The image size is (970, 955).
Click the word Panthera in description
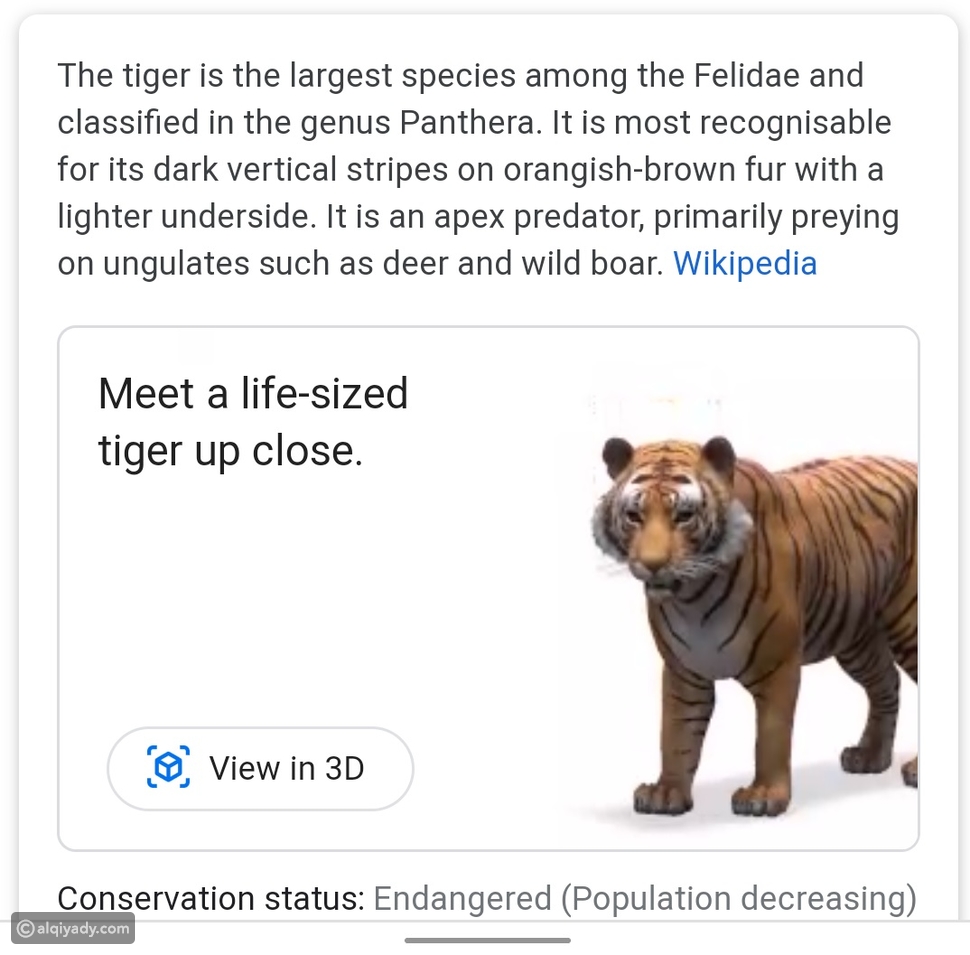(466, 122)
